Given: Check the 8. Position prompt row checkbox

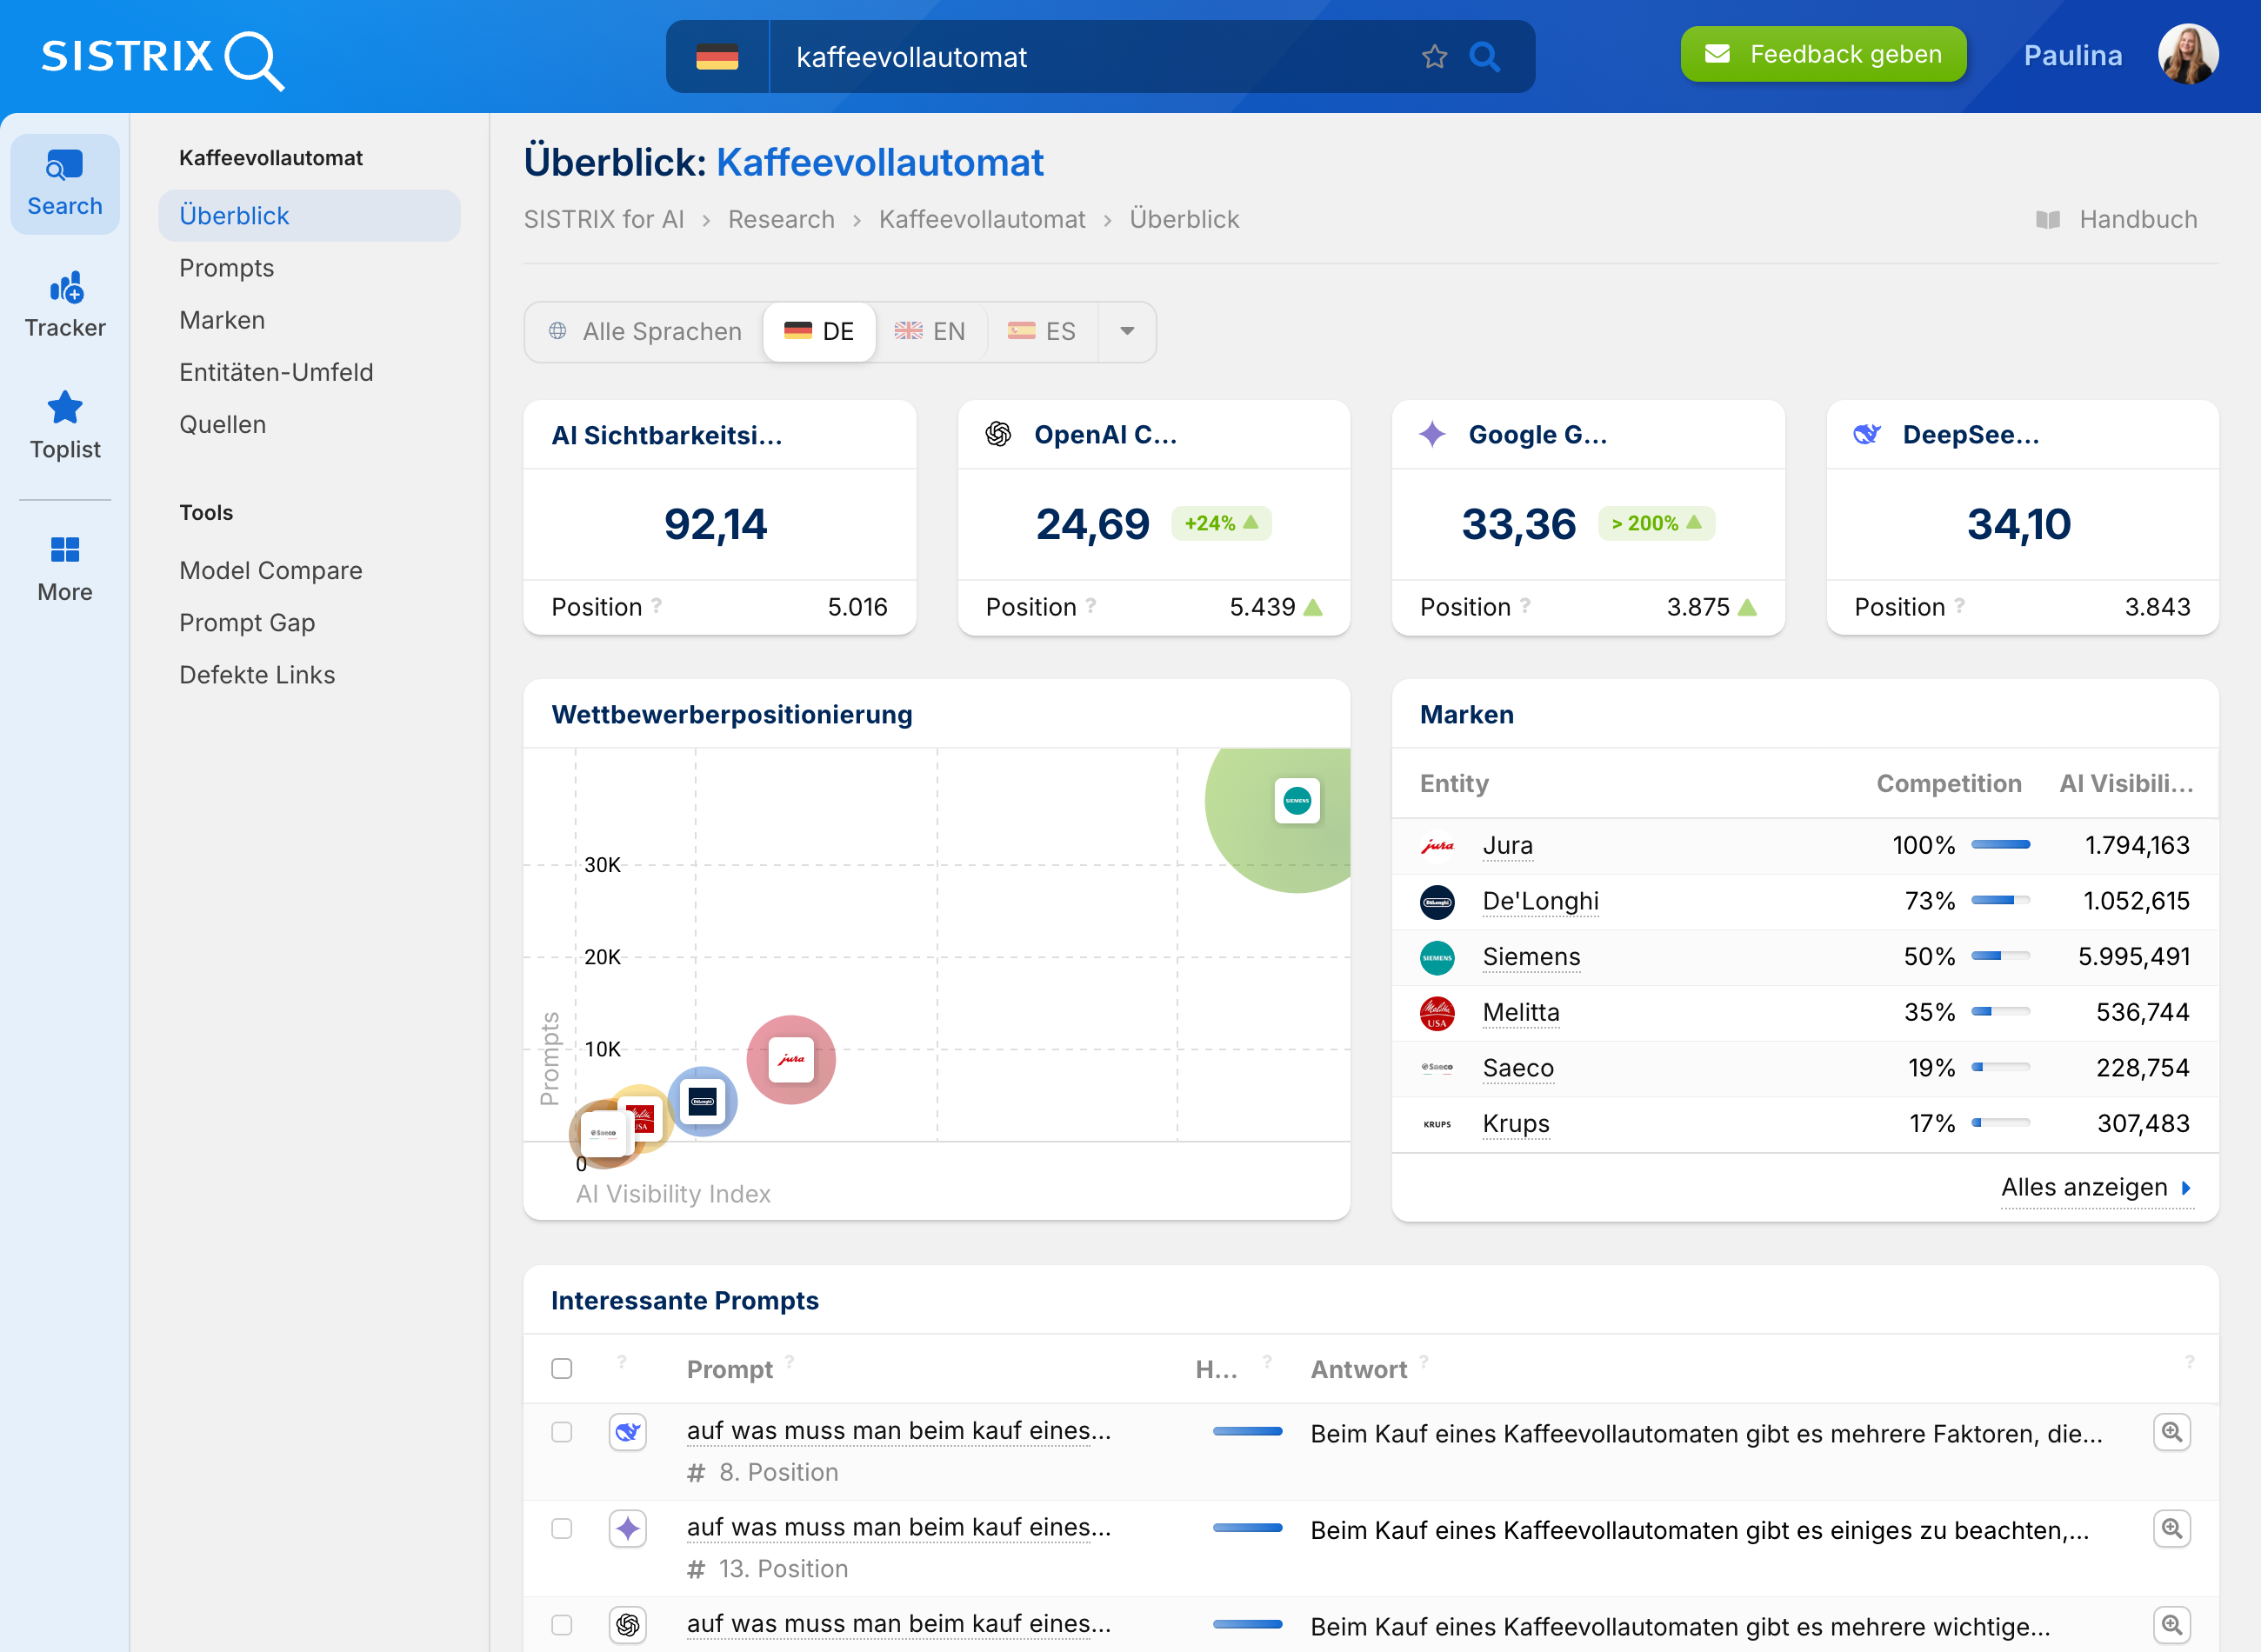Looking at the screenshot, I should click(x=562, y=1432).
